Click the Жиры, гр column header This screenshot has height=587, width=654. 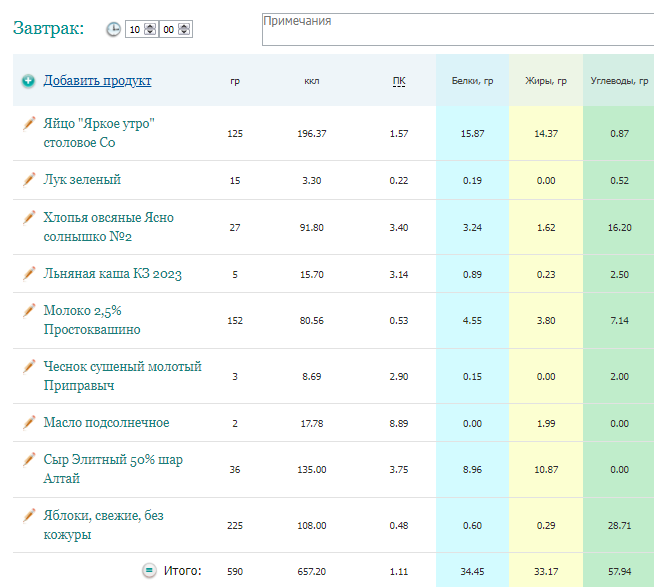546,81
